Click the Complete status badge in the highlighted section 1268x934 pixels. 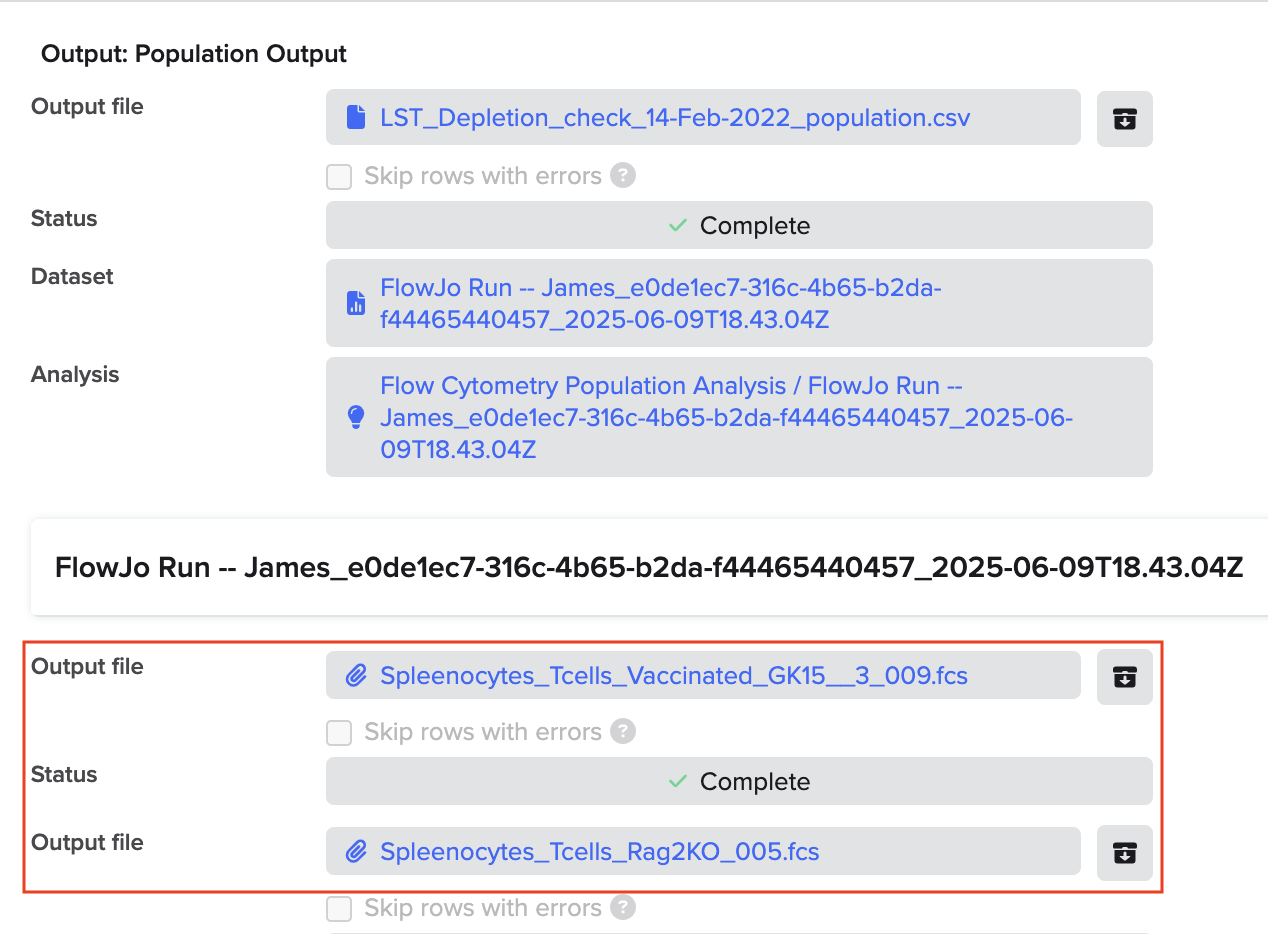click(738, 781)
